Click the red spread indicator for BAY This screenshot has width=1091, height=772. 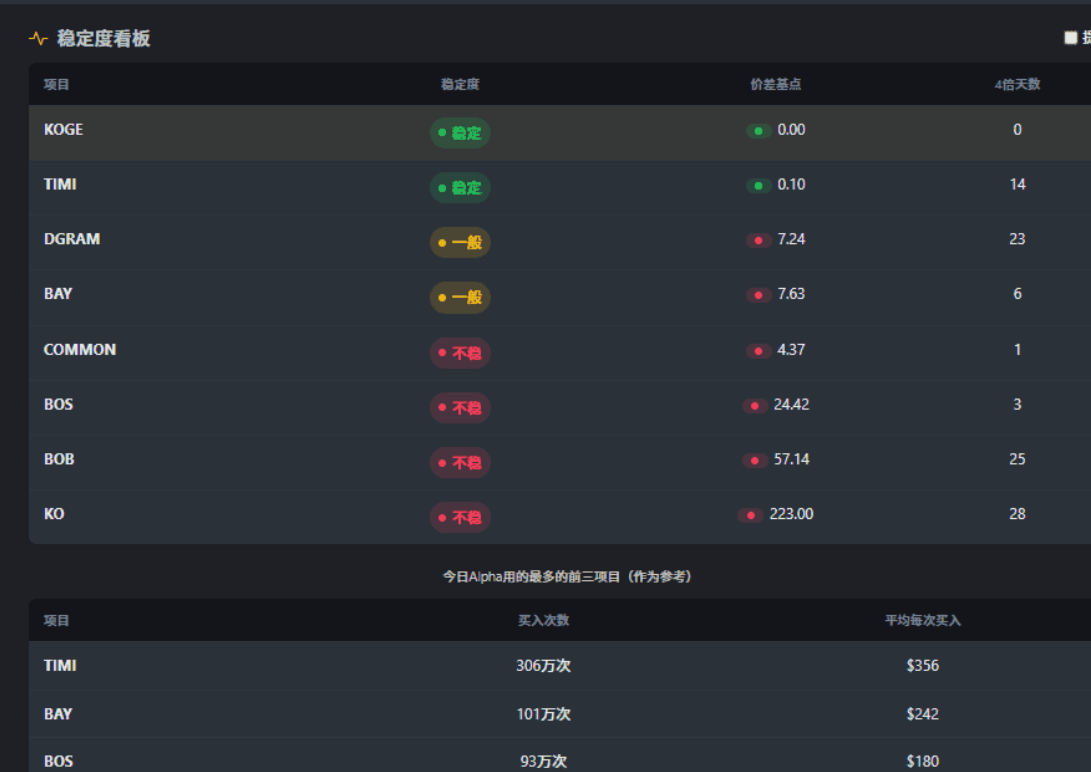tap(758, 295)
